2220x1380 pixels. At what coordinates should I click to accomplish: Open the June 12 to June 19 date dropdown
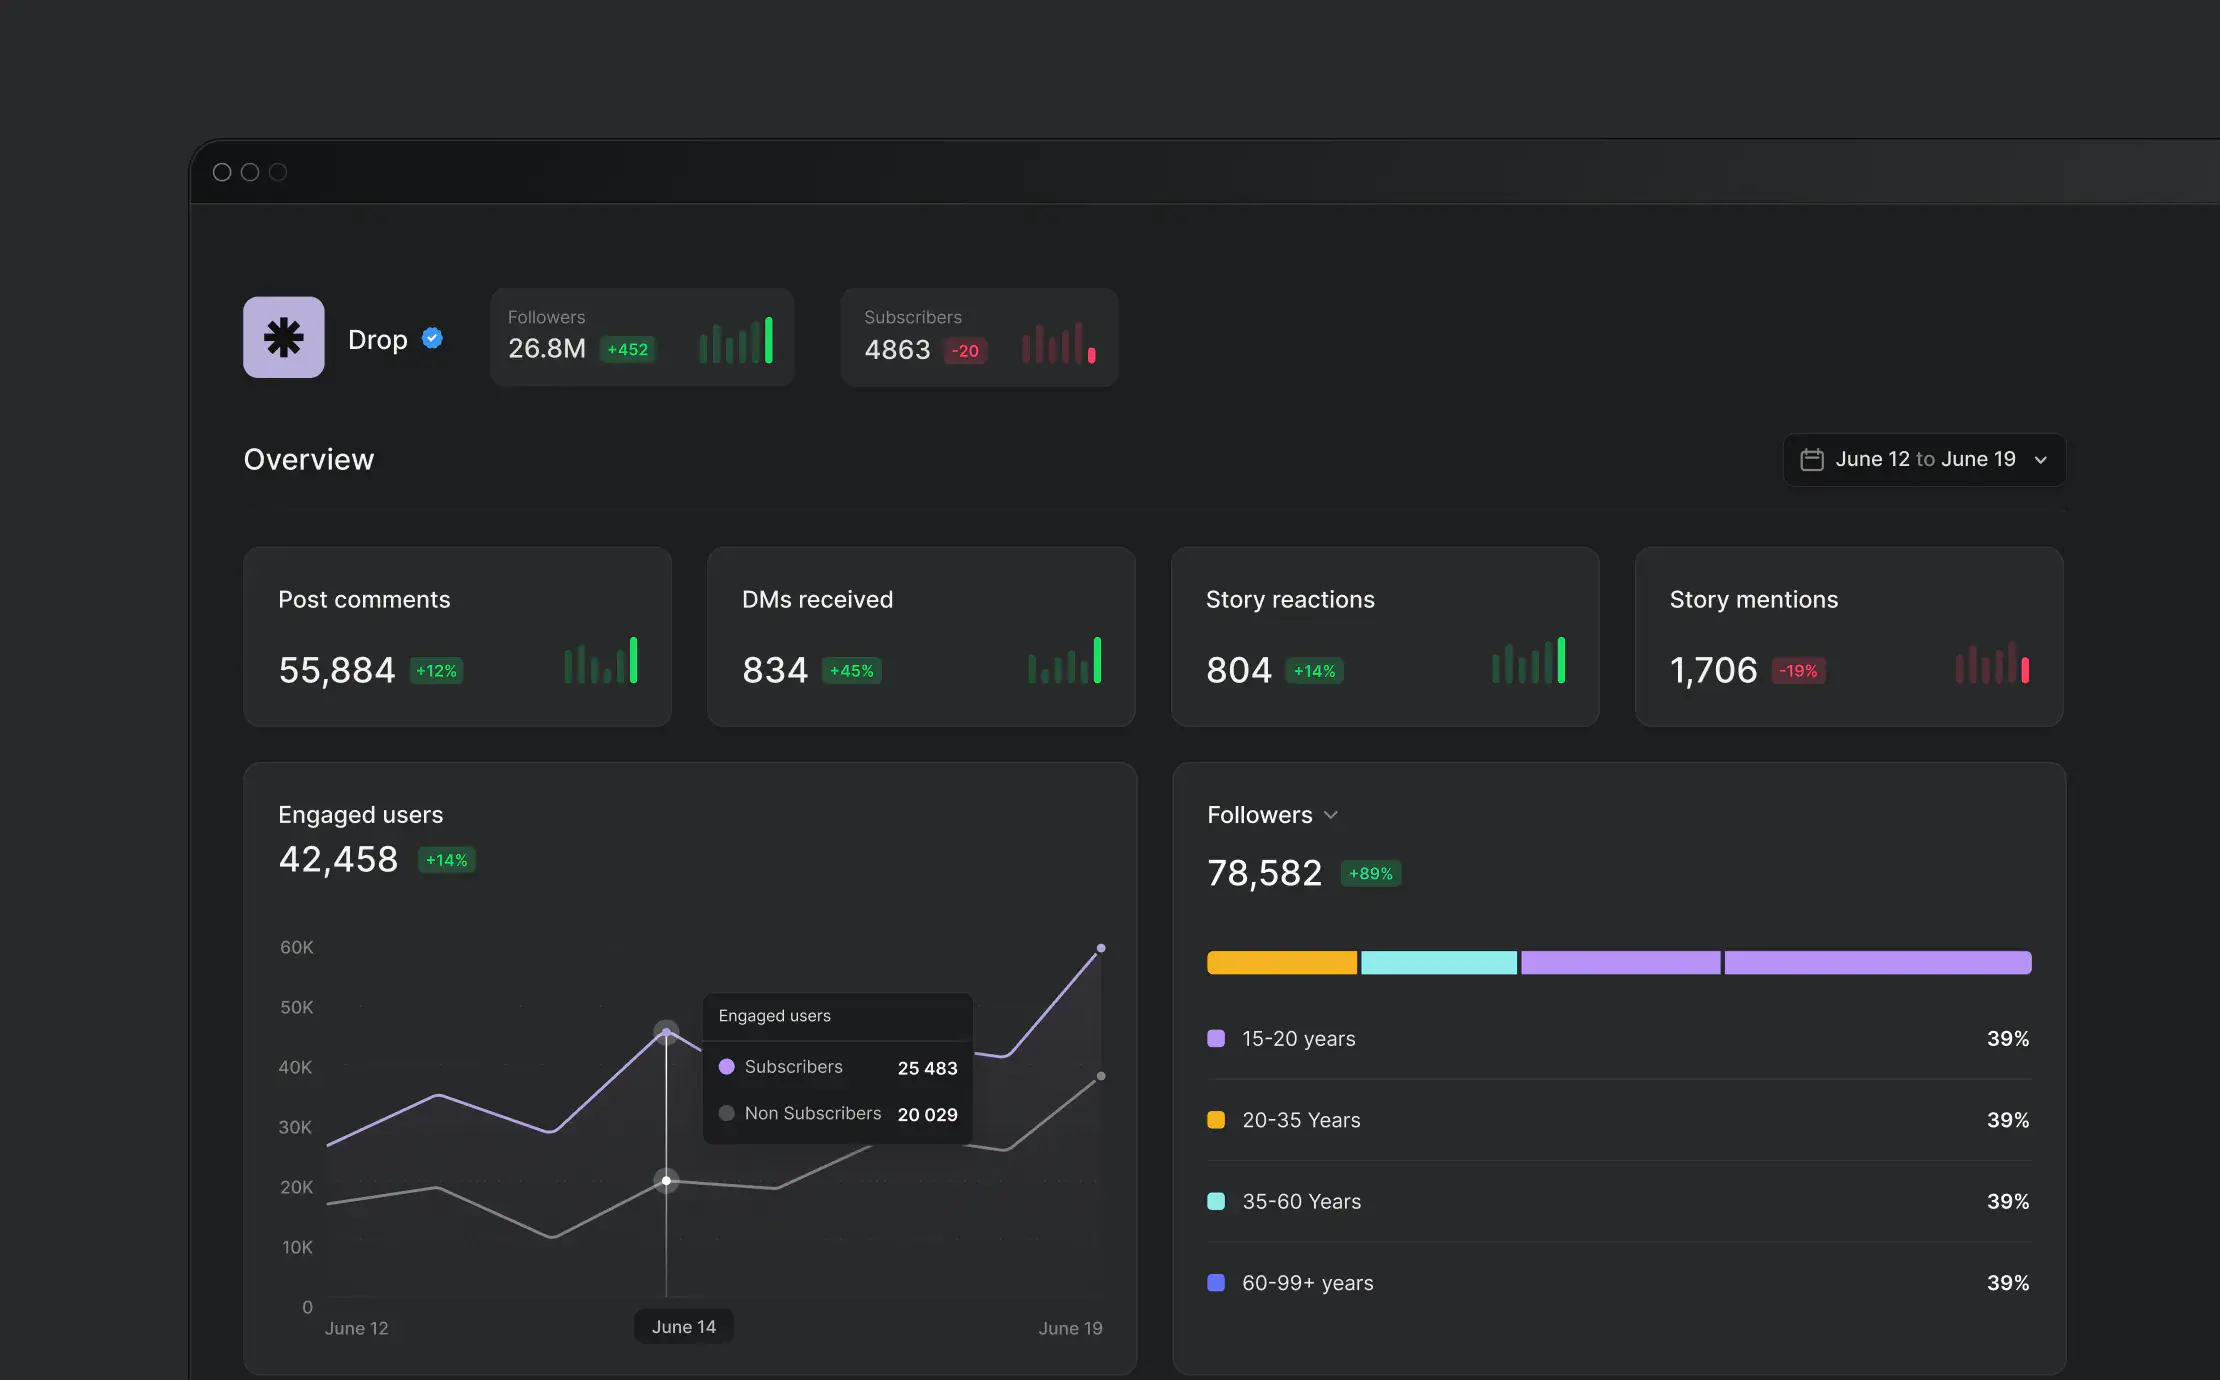(1924, 459)
